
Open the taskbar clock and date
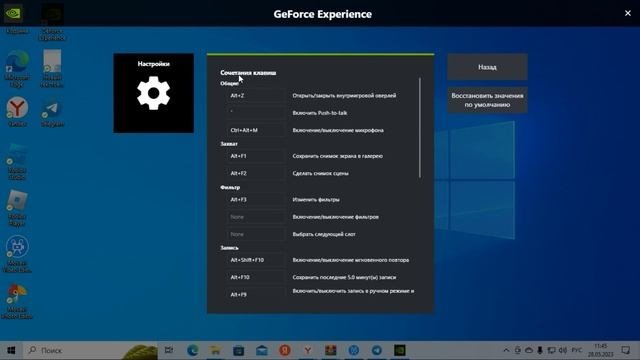click(601, 350)
